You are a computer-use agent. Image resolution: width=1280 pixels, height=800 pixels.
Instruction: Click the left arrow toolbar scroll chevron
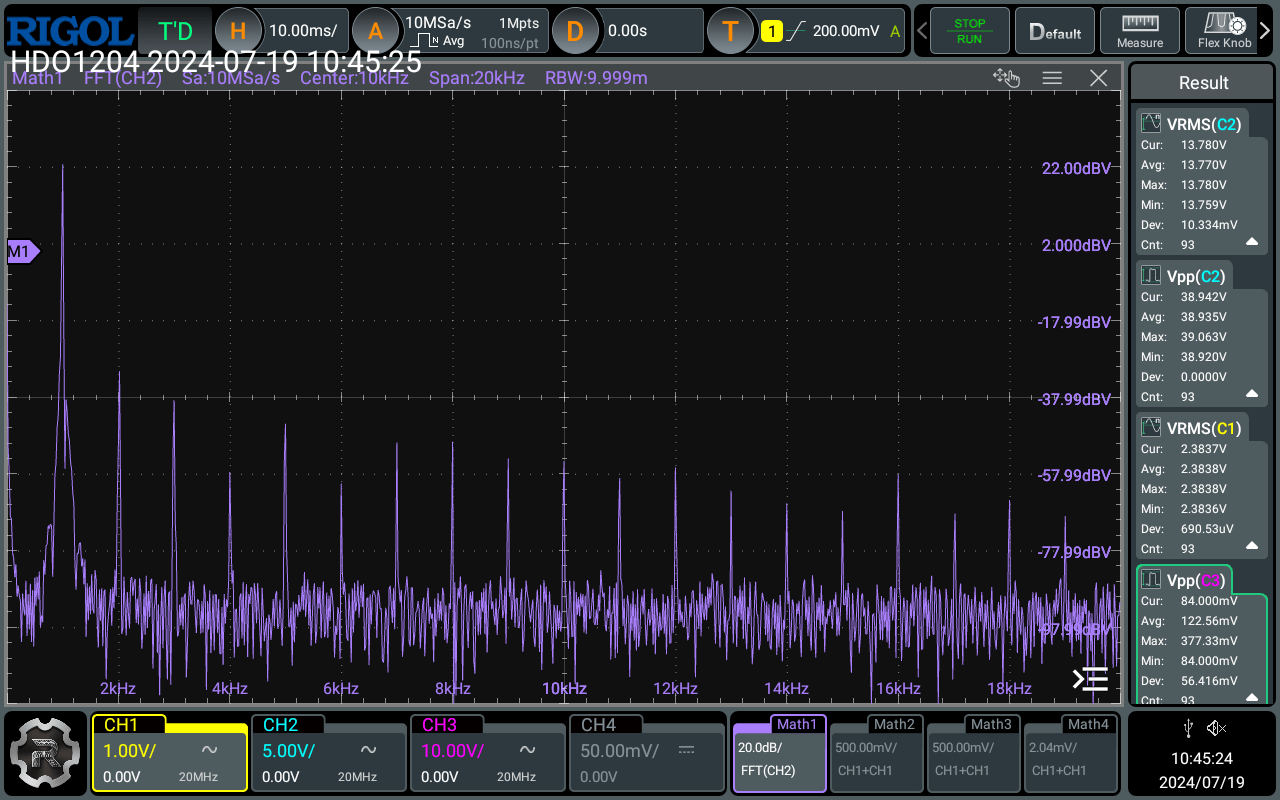[x=921, y=31]
